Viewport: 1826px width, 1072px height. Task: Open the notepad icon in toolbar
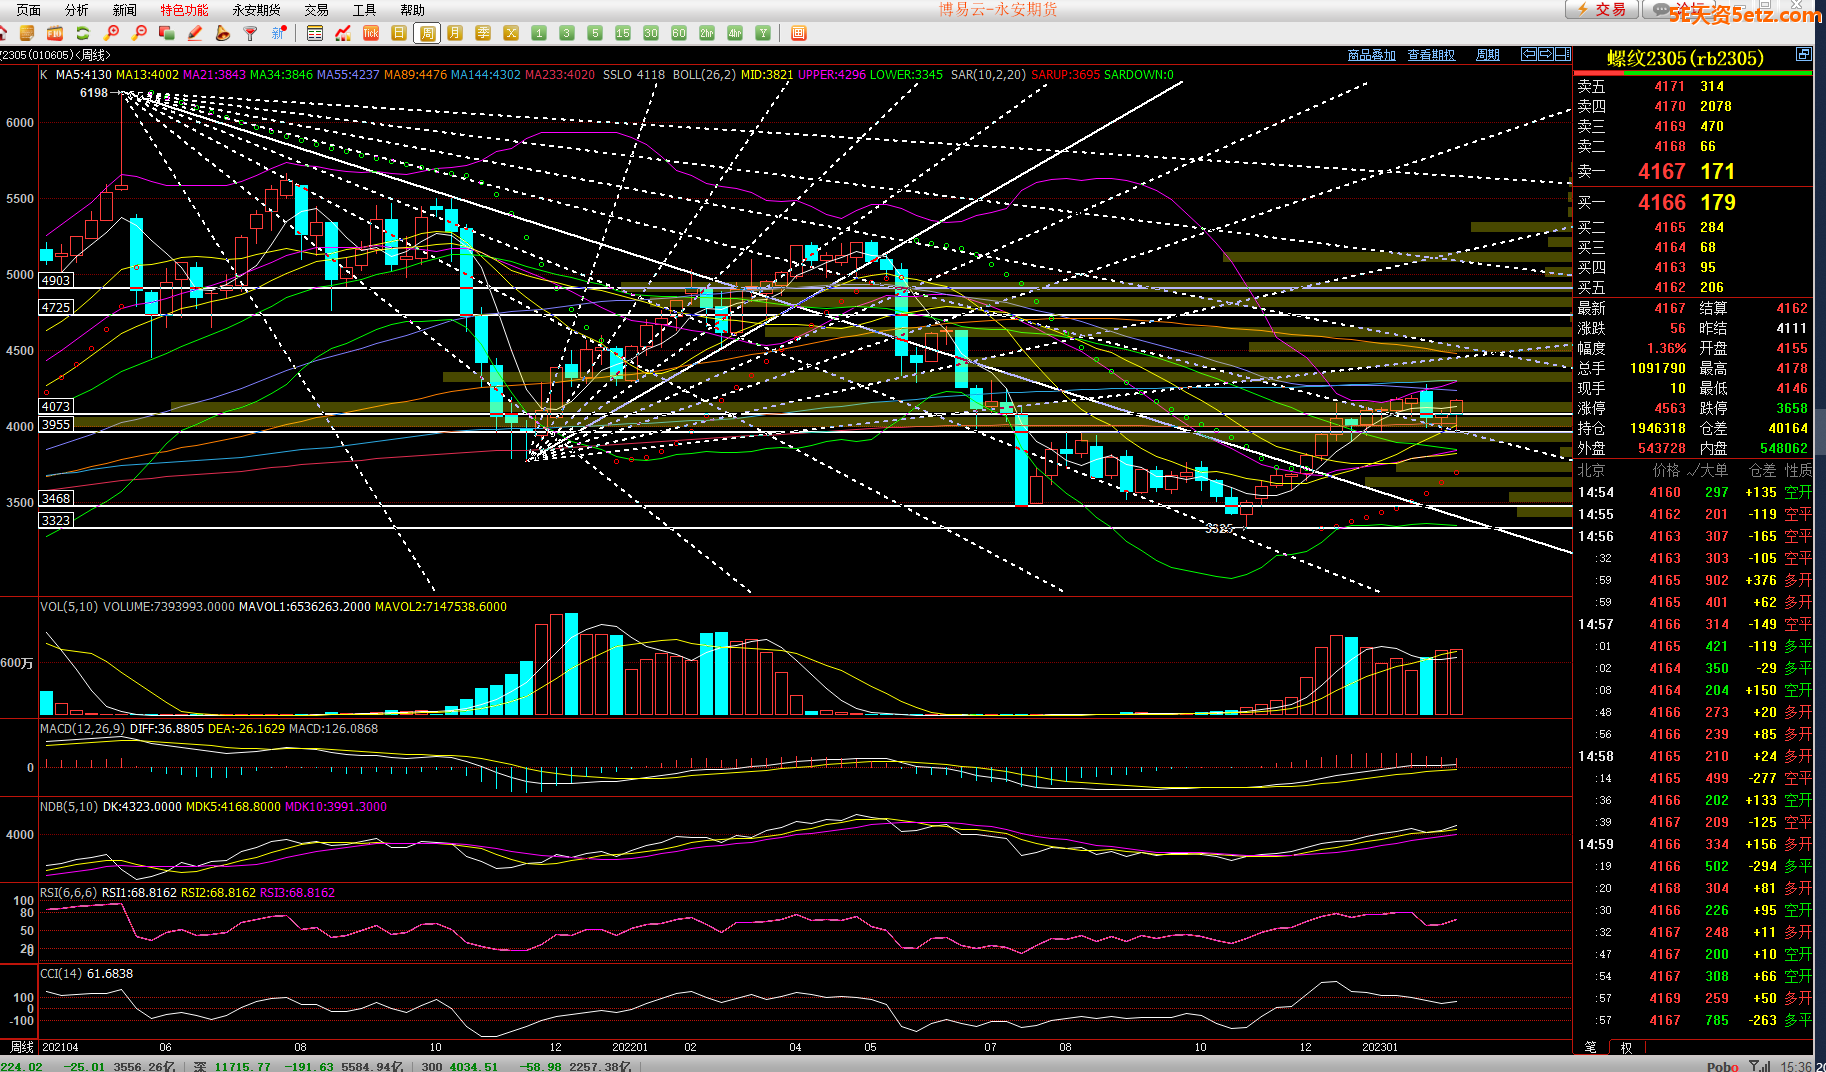[27, 33]
